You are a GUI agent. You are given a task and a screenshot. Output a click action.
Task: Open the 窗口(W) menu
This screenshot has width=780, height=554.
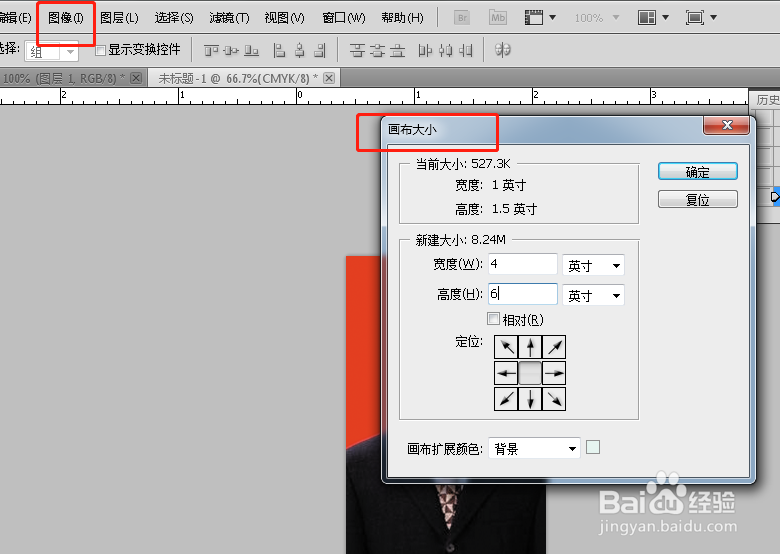click(x=344, y=18)
